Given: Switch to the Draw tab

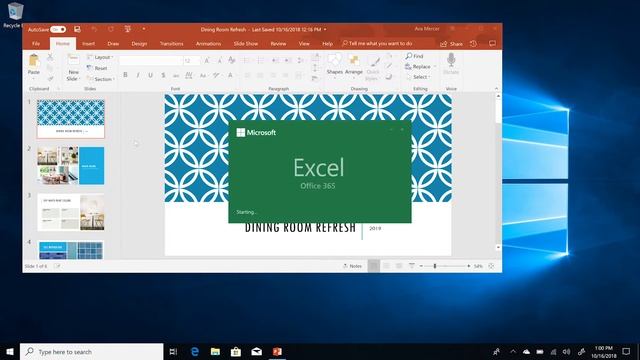Looking at the screenshot, I should [113, 44].
